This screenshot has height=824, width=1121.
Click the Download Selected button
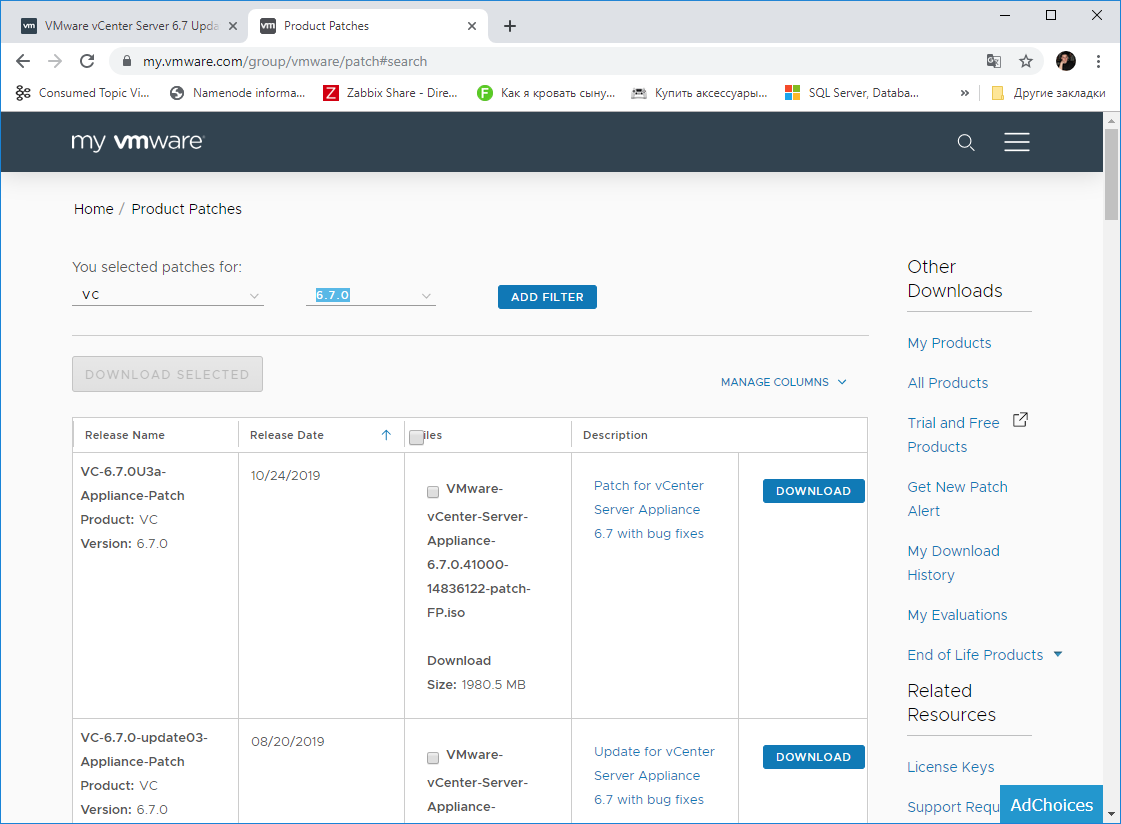(167, 374)
